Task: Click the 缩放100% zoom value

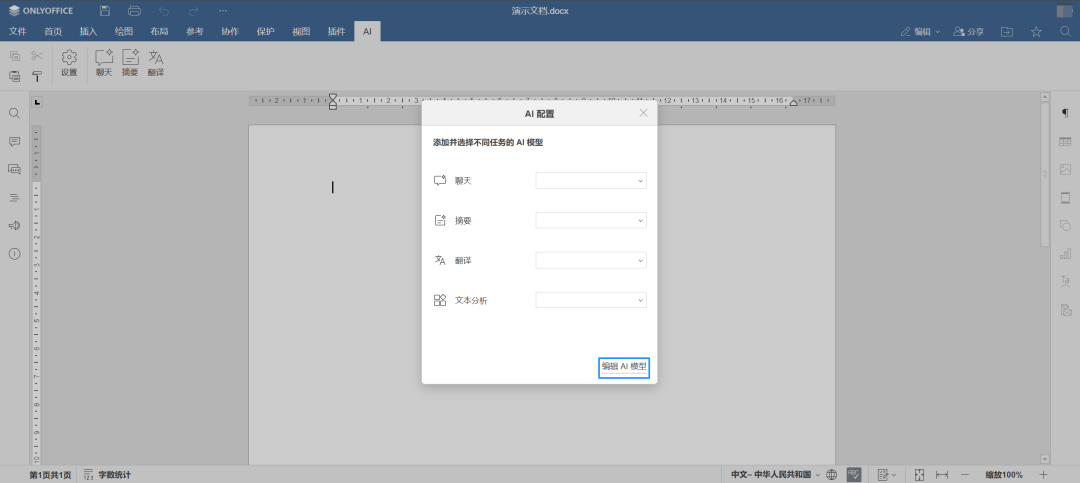Action: coord(1004,475)
